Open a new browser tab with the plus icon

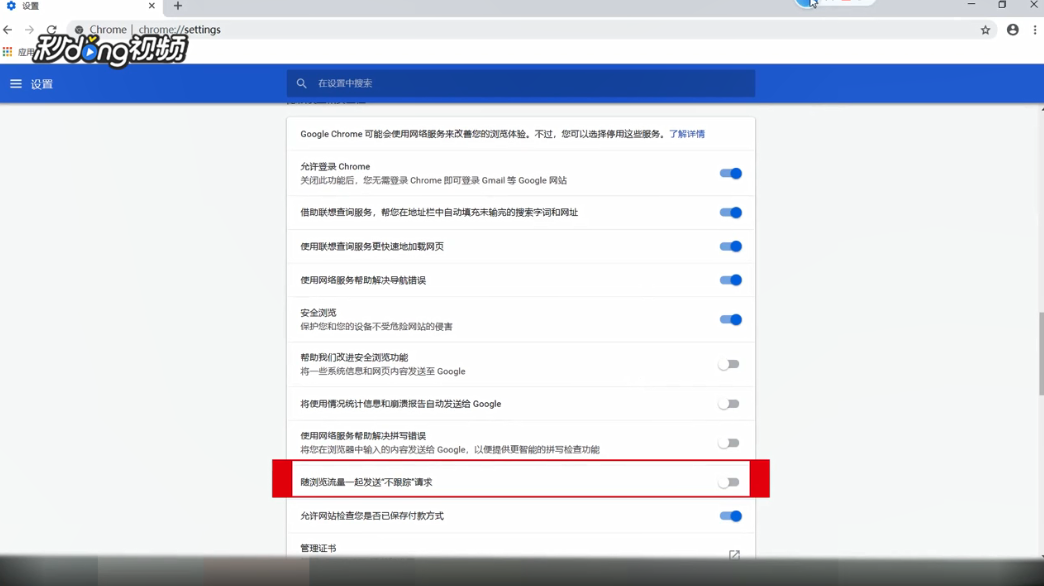(176, 6)
